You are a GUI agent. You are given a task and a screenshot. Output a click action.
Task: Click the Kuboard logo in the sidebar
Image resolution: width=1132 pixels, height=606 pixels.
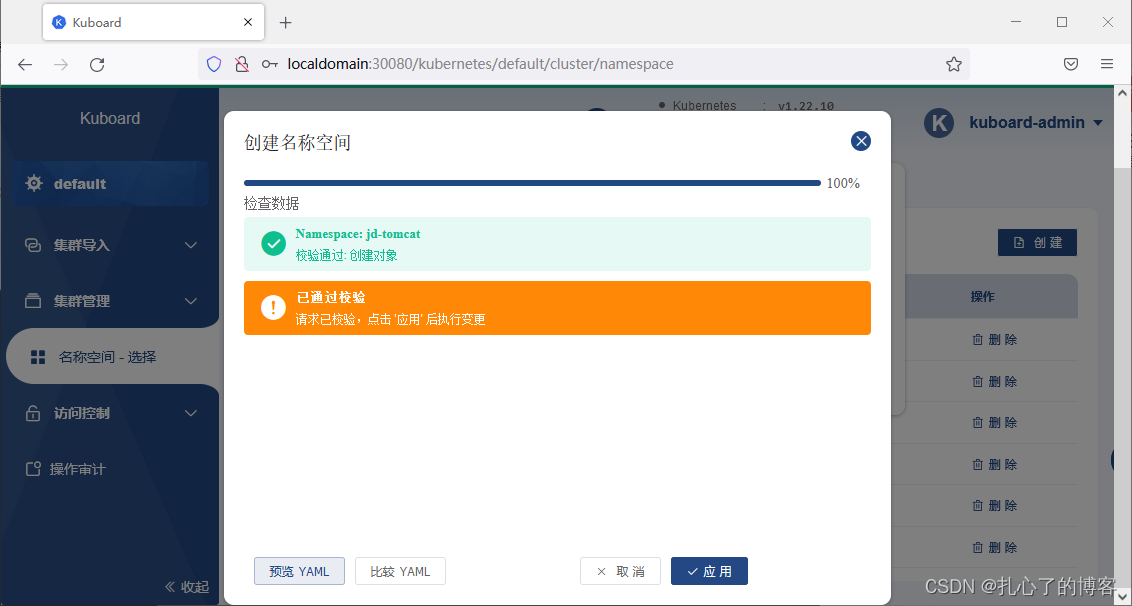[x=109, y=117]
